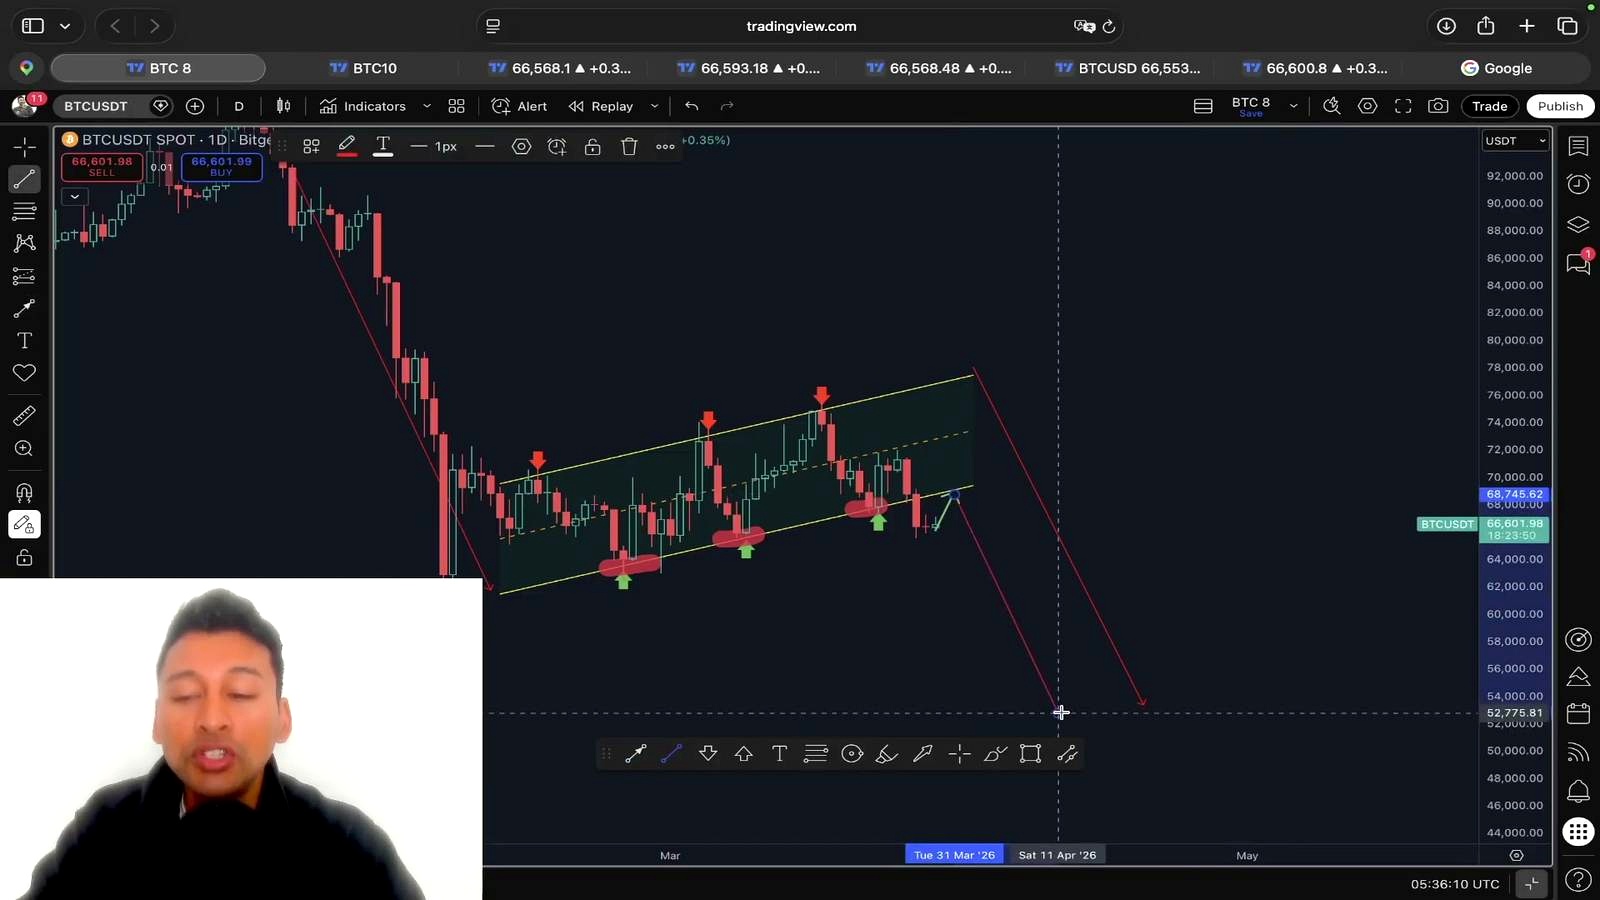Screen dimensions: 1600x900
Task: Select arrow tool in bottom favorites toolbar
Action: click(x=635, y=754)
